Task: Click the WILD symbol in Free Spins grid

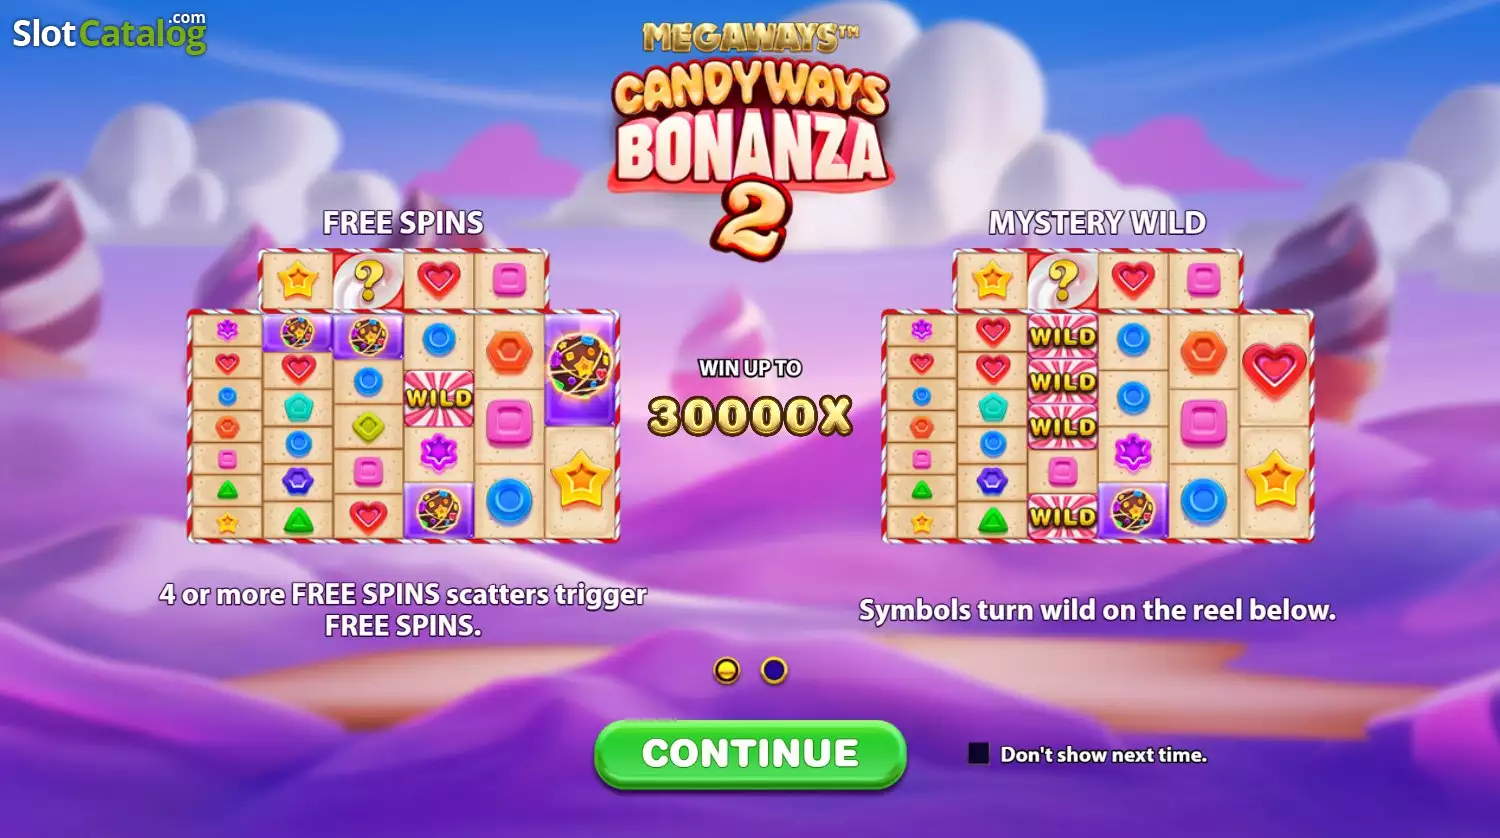Action: 439,398
